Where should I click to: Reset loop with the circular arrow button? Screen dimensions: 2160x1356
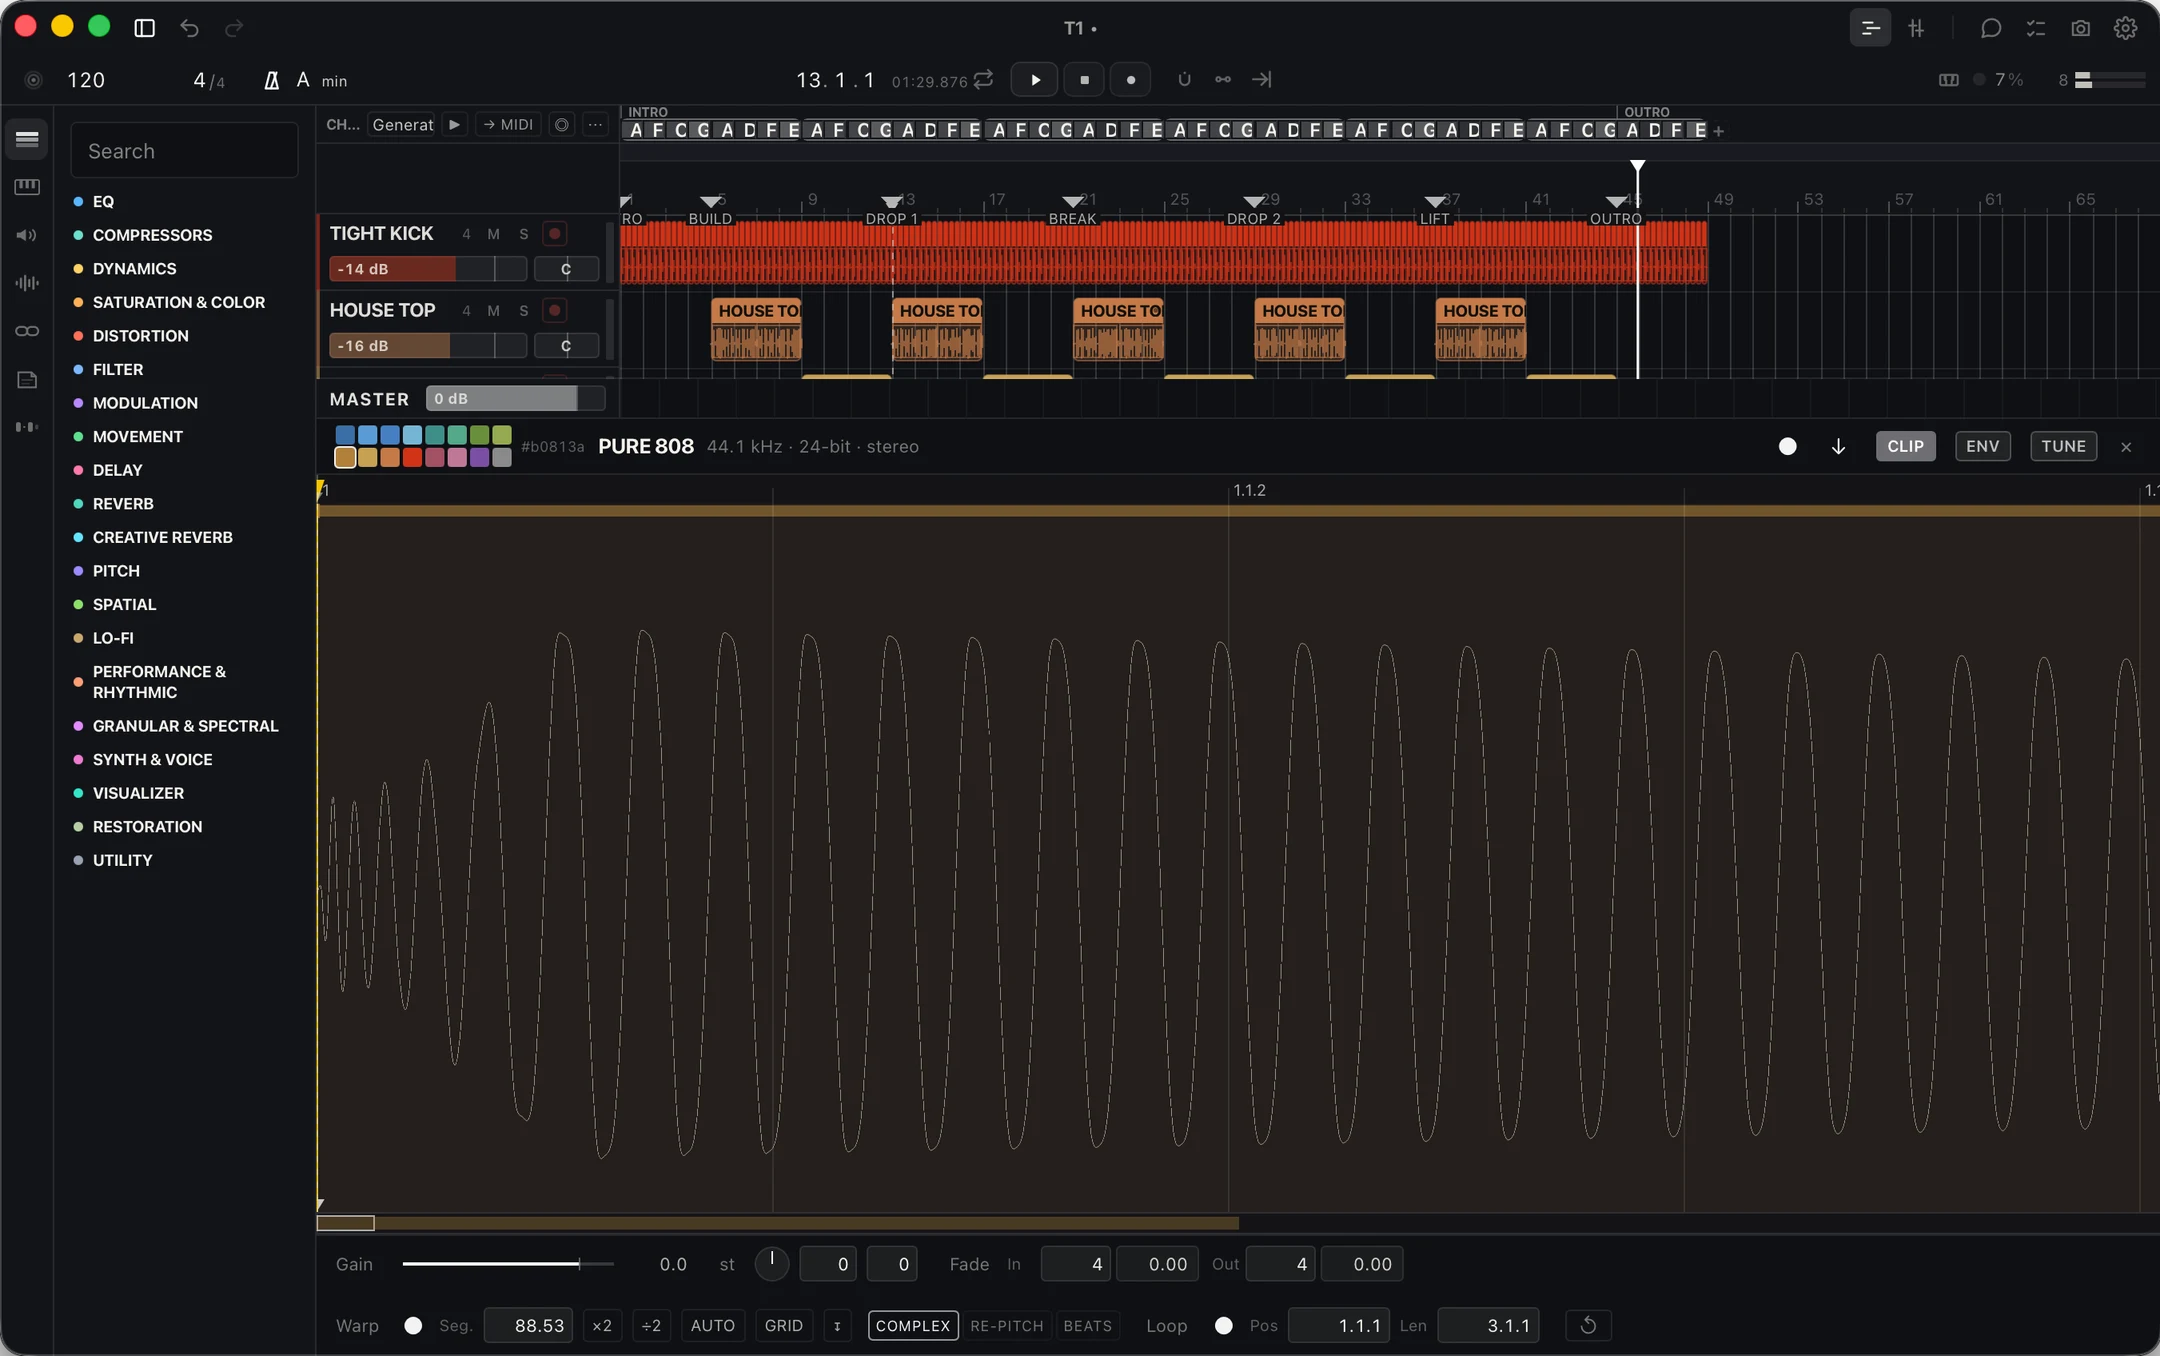point(1588,1326)
